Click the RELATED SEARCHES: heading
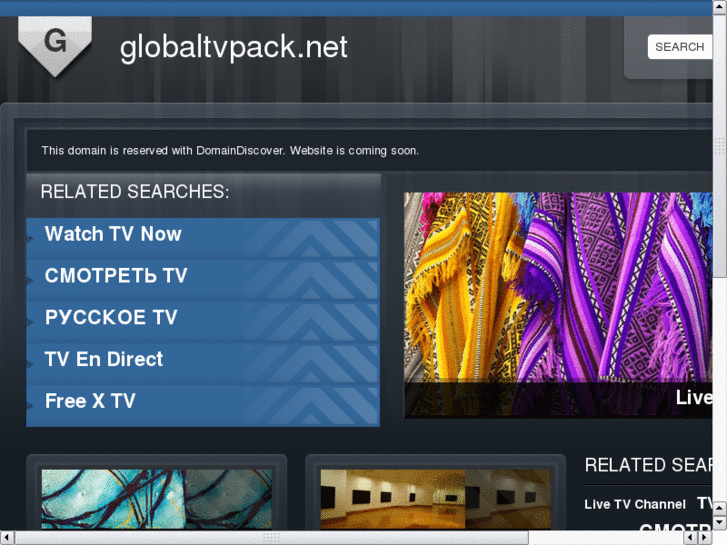This screenshot has height=545, width=727. (x=135, y=192)
